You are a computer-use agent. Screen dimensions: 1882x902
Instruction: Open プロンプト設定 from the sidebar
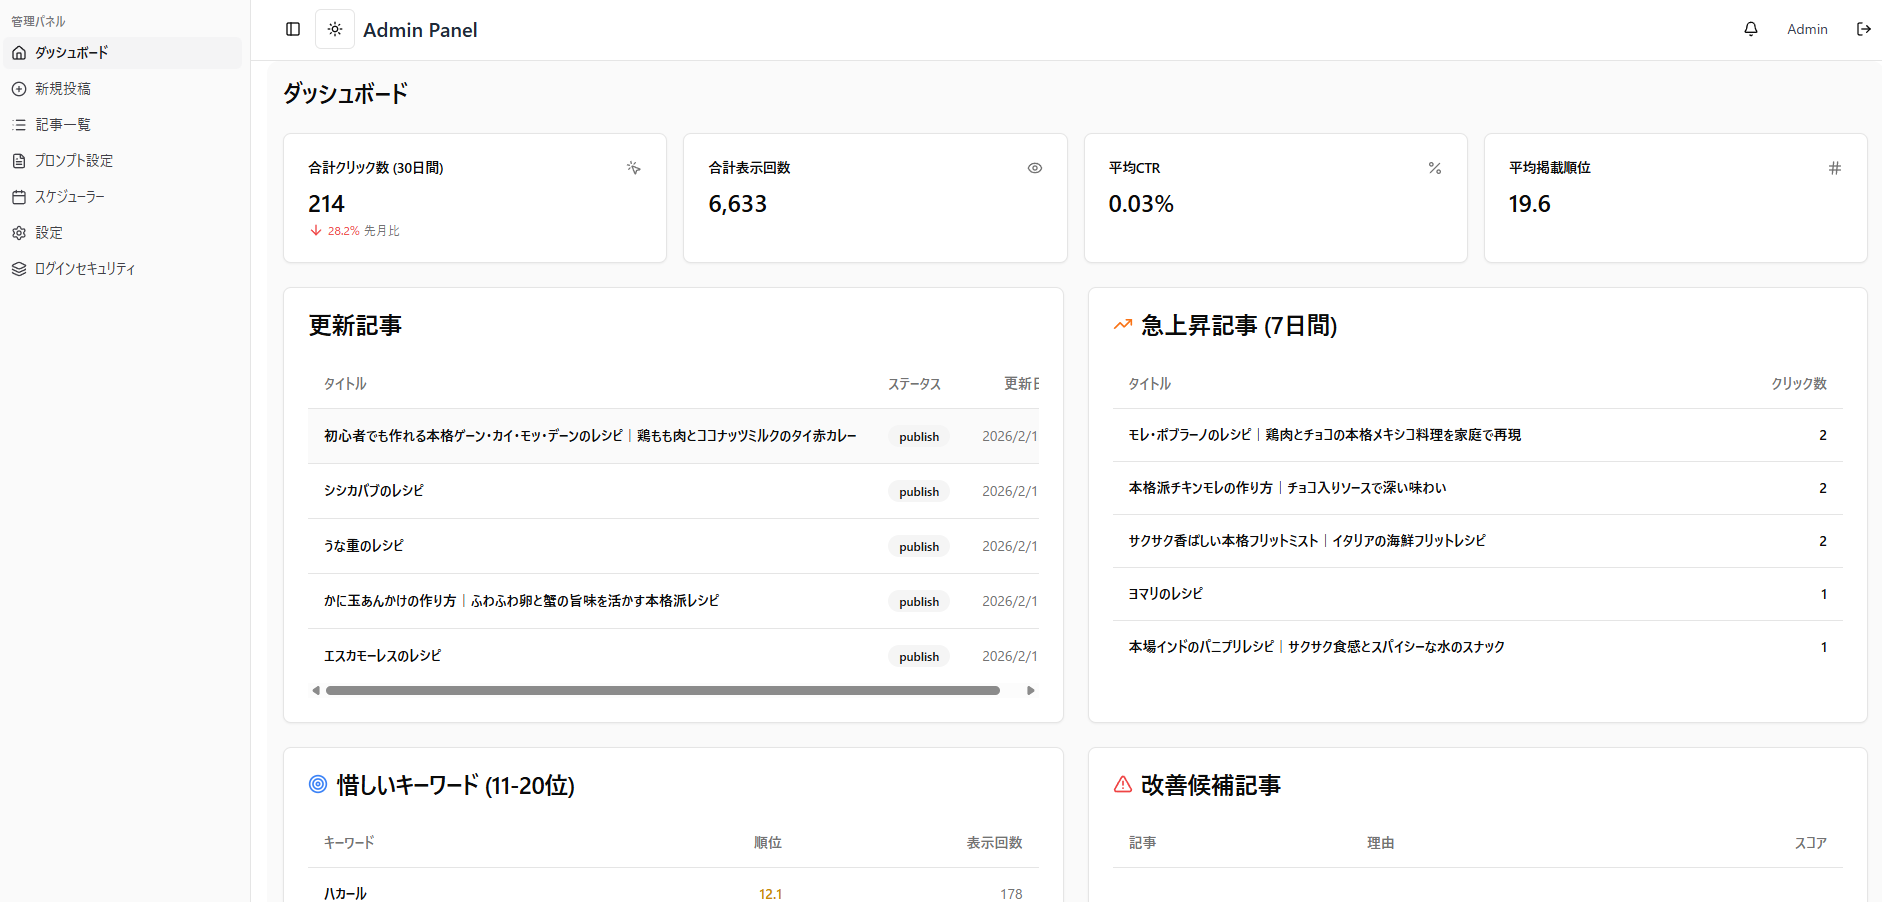tap(74, 161)
